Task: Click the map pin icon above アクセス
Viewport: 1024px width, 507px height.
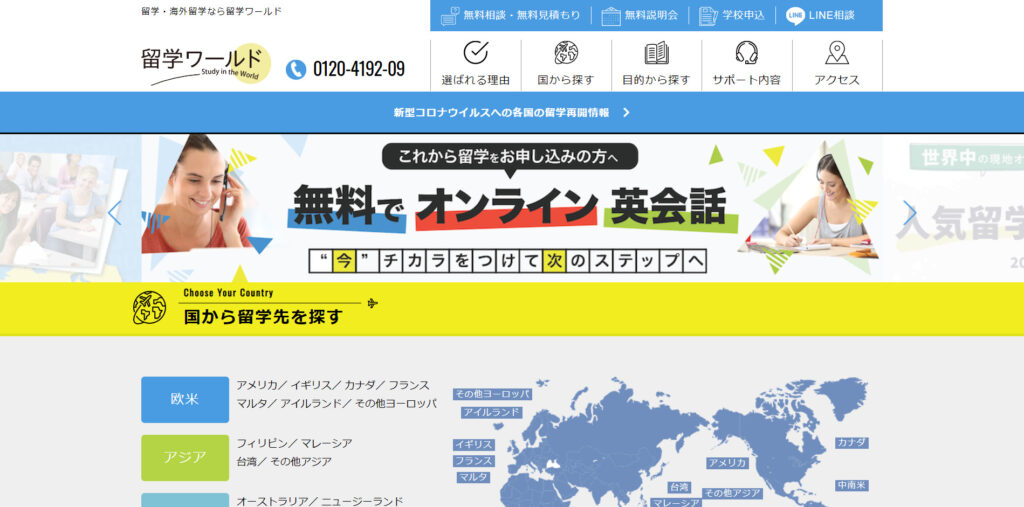Action: (837, 52)
